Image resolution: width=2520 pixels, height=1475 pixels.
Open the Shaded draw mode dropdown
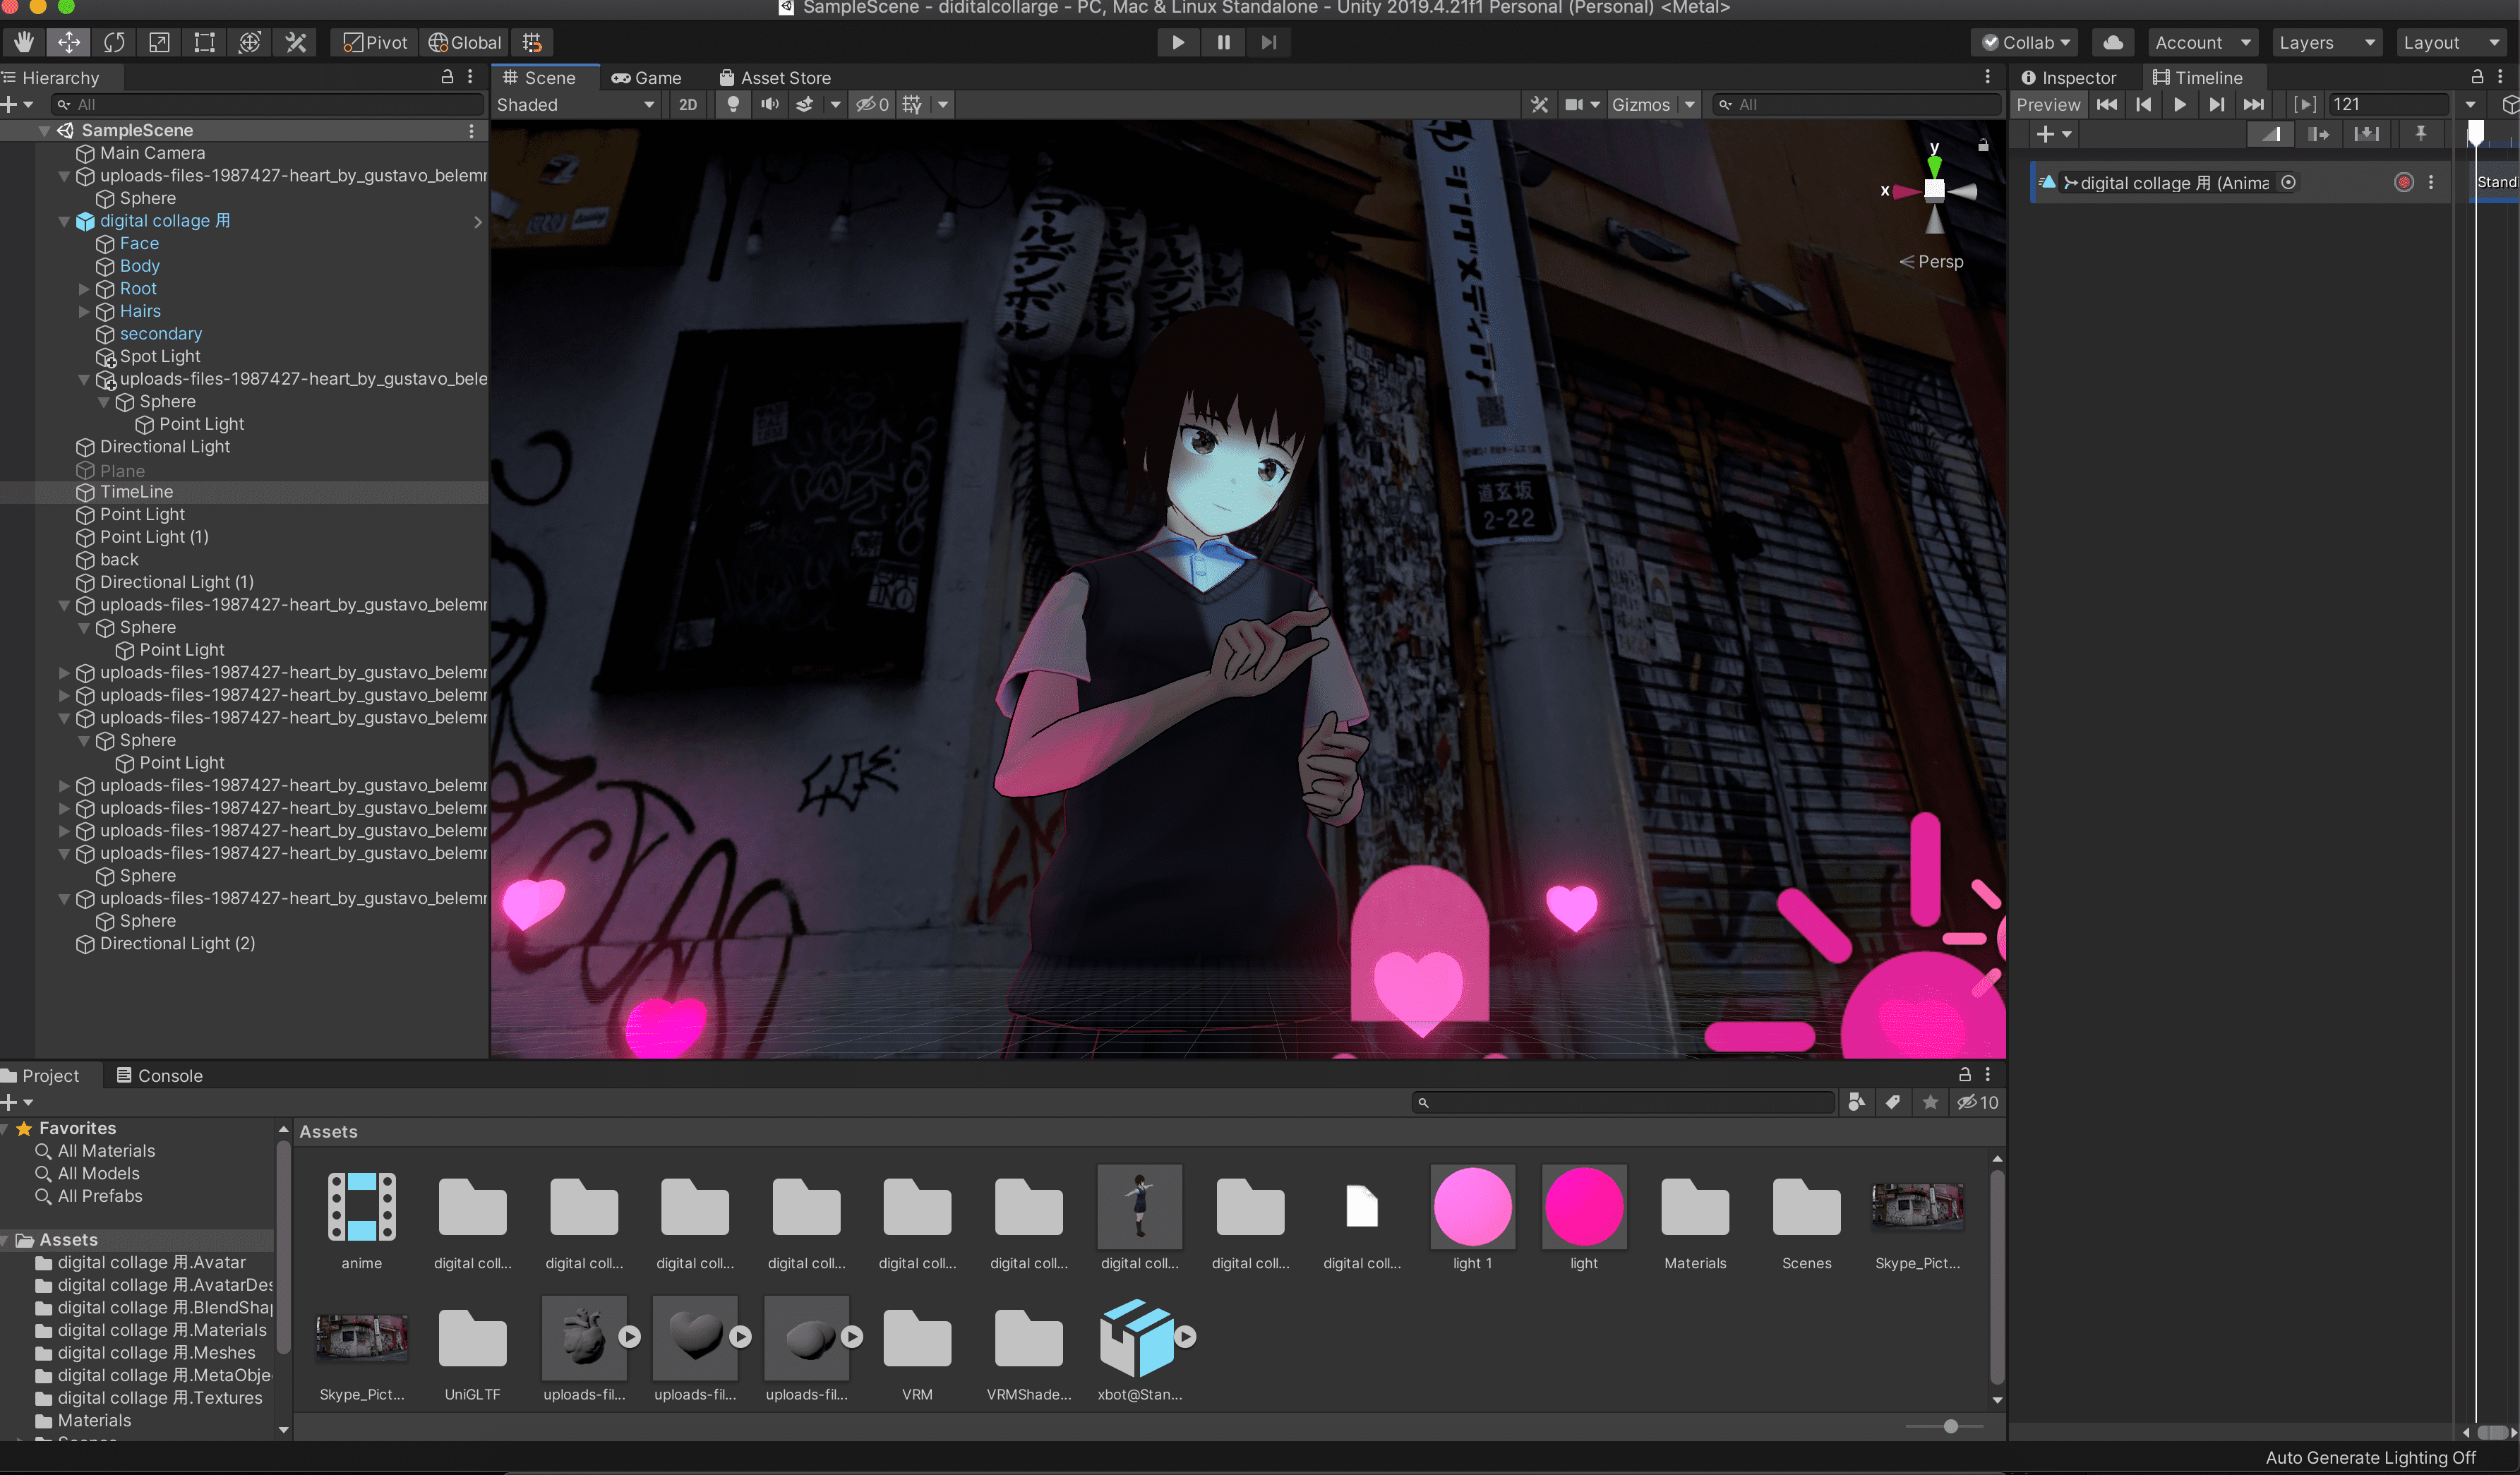coord(575,104)
